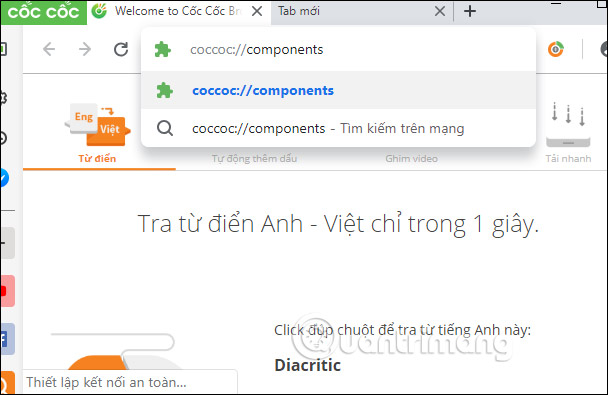
Task: Click the Tải nhanh download arrows icon
Action: click(x=568, y=124)
